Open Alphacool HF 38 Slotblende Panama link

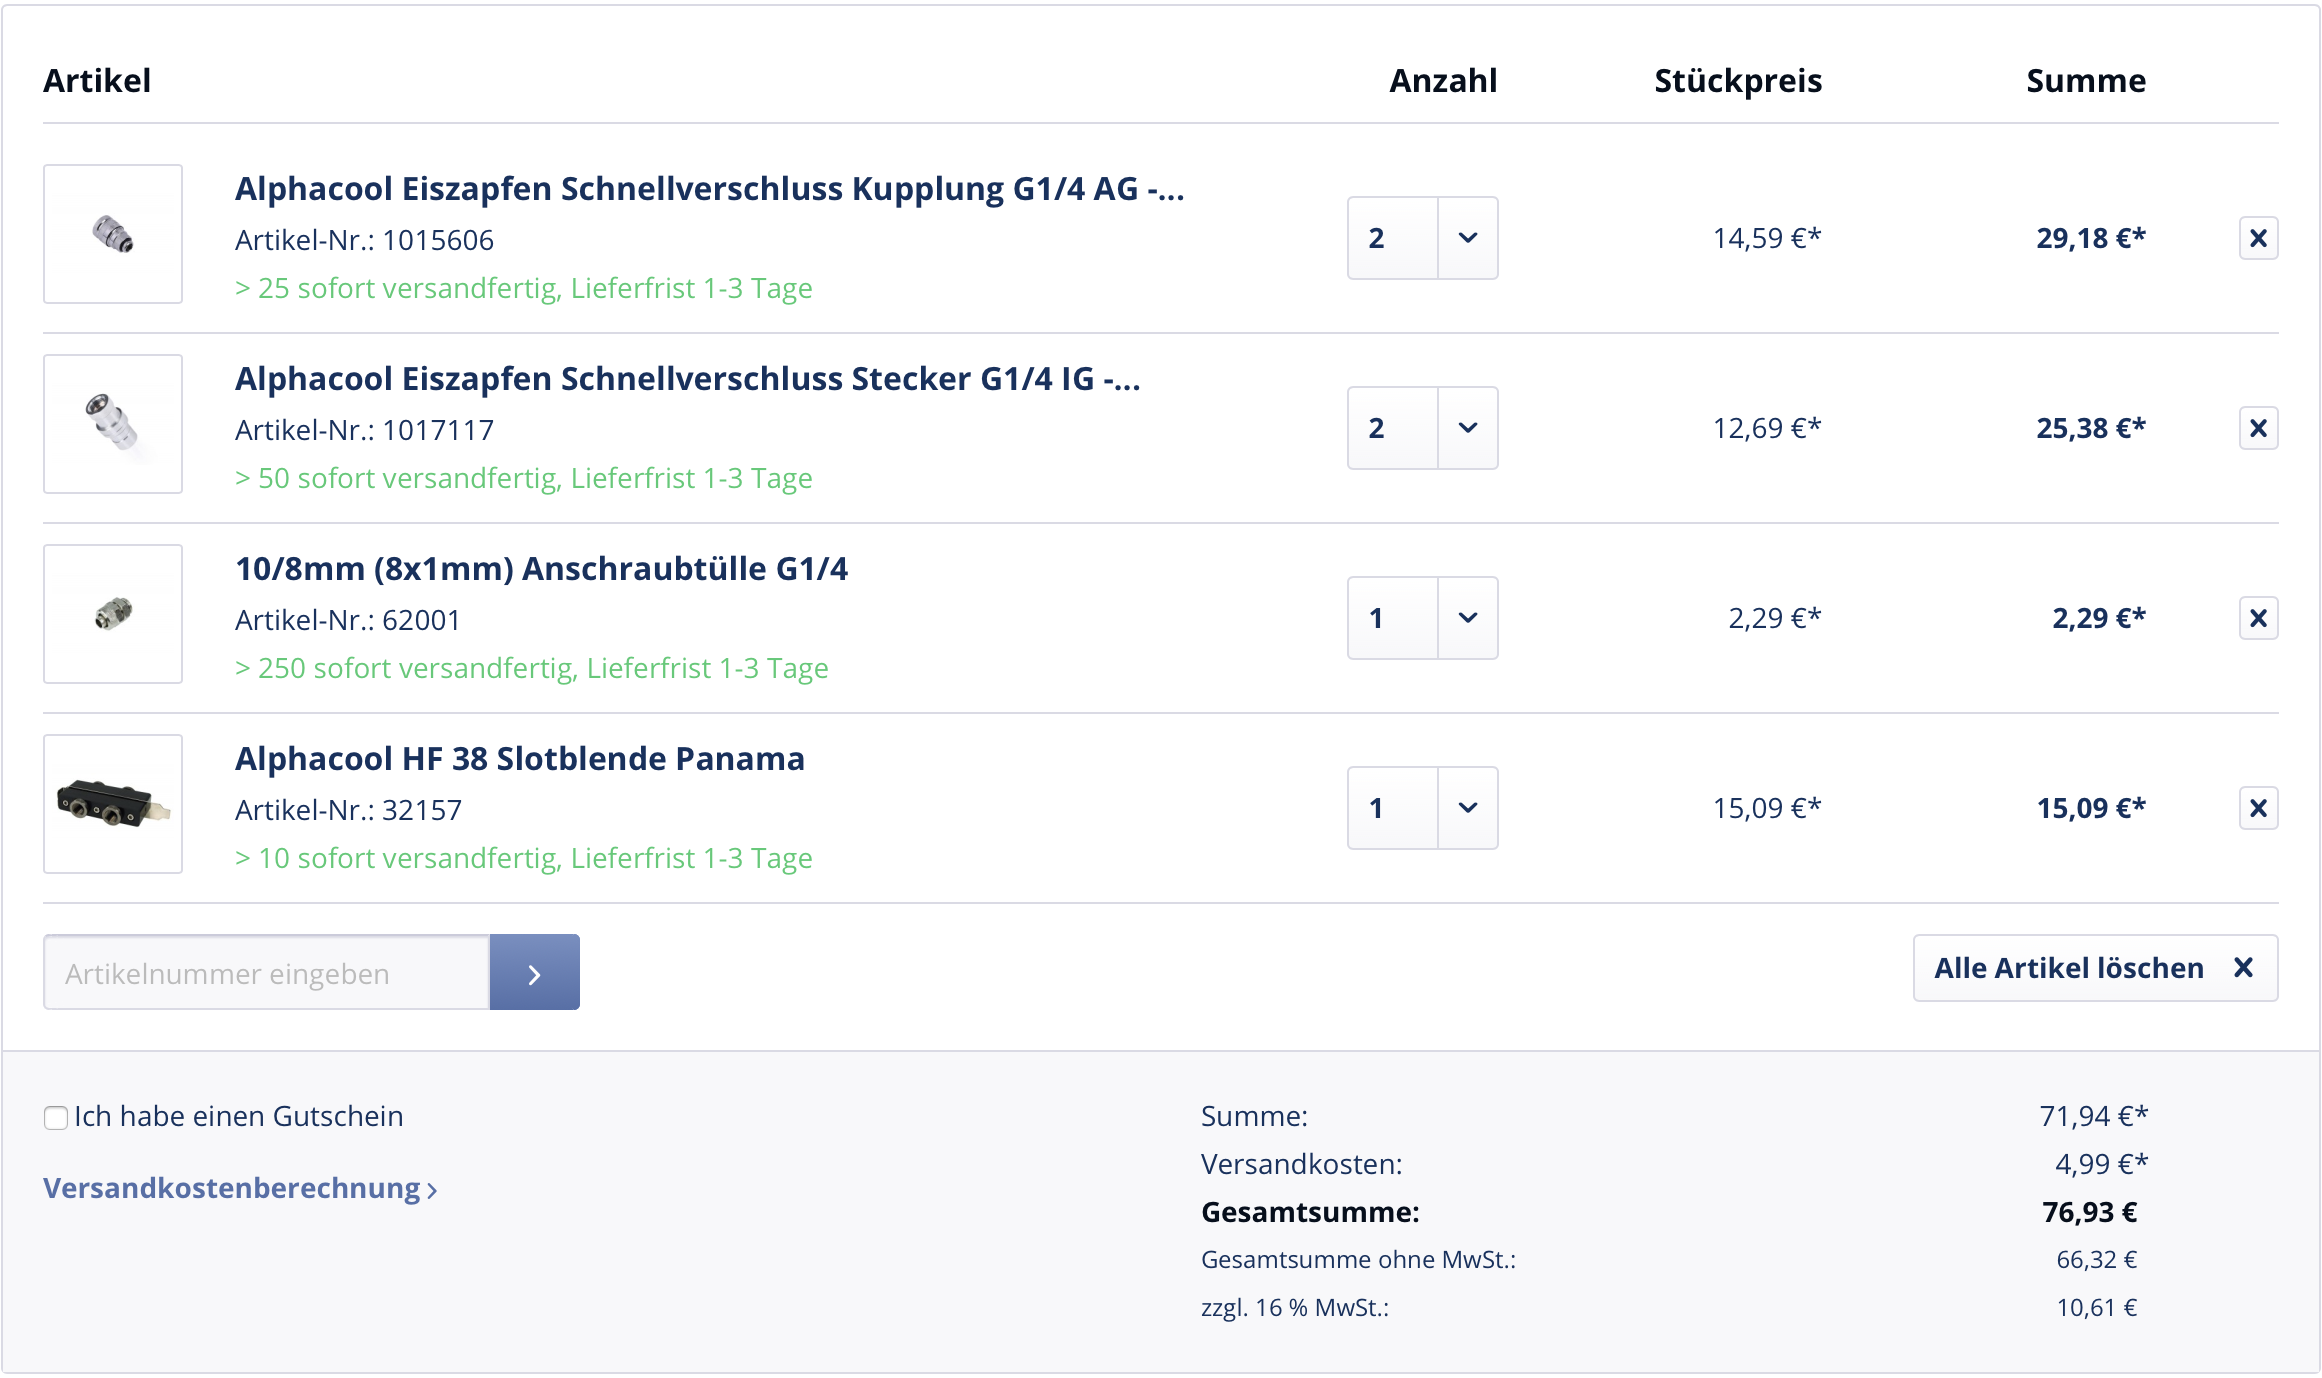point(519,759)
